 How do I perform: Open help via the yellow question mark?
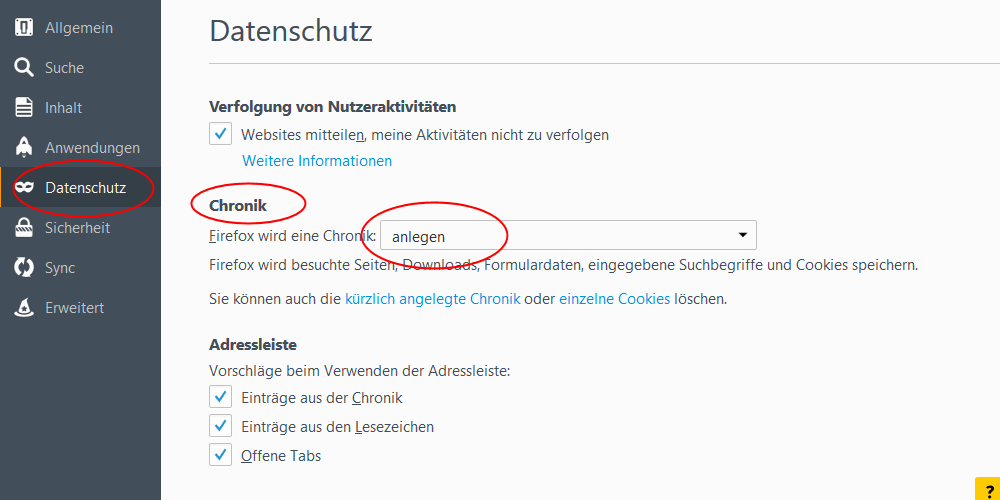click(x=988, y=490)
